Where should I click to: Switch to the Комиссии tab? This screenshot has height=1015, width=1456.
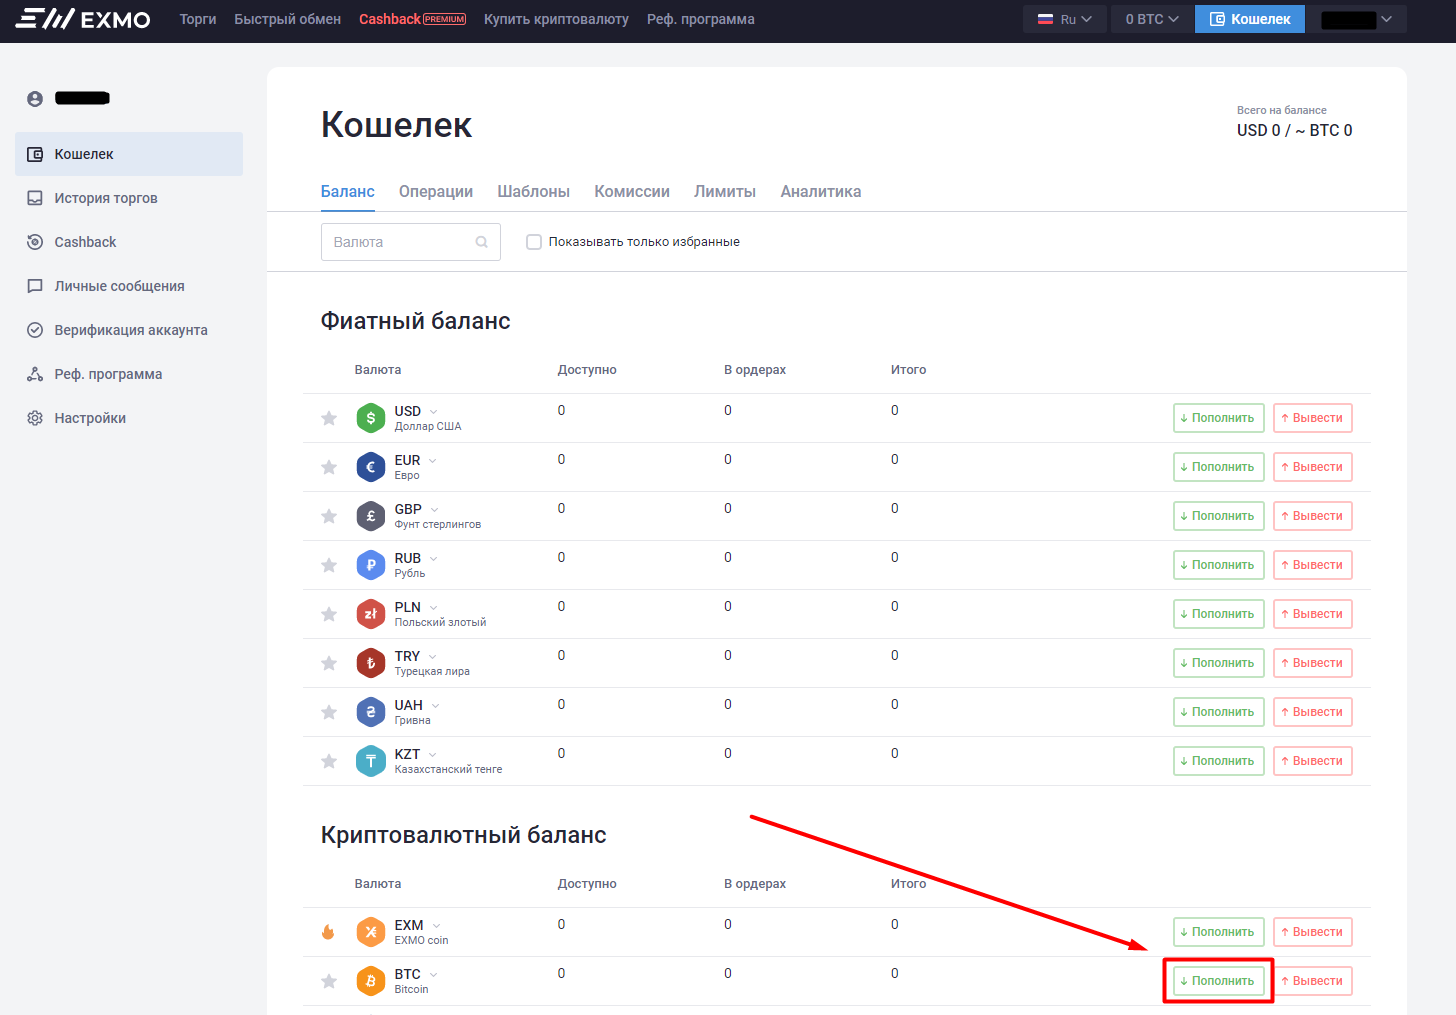coord(632,191)
